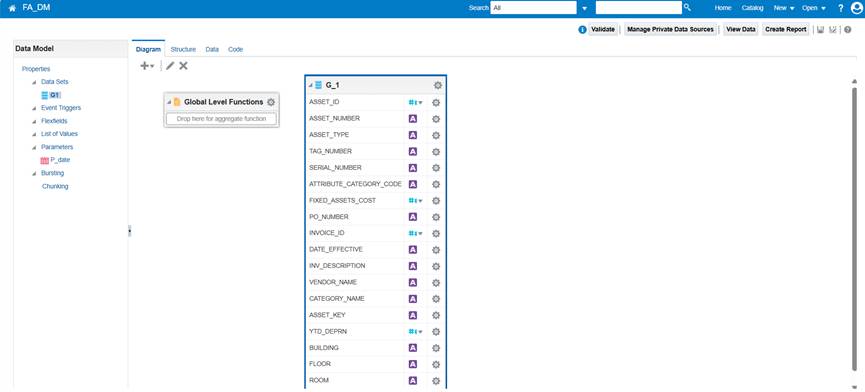Image resolution: width=865 pixels, height=392 pixels.
Task: Open Catalog in the header
Action: point(752,8)
